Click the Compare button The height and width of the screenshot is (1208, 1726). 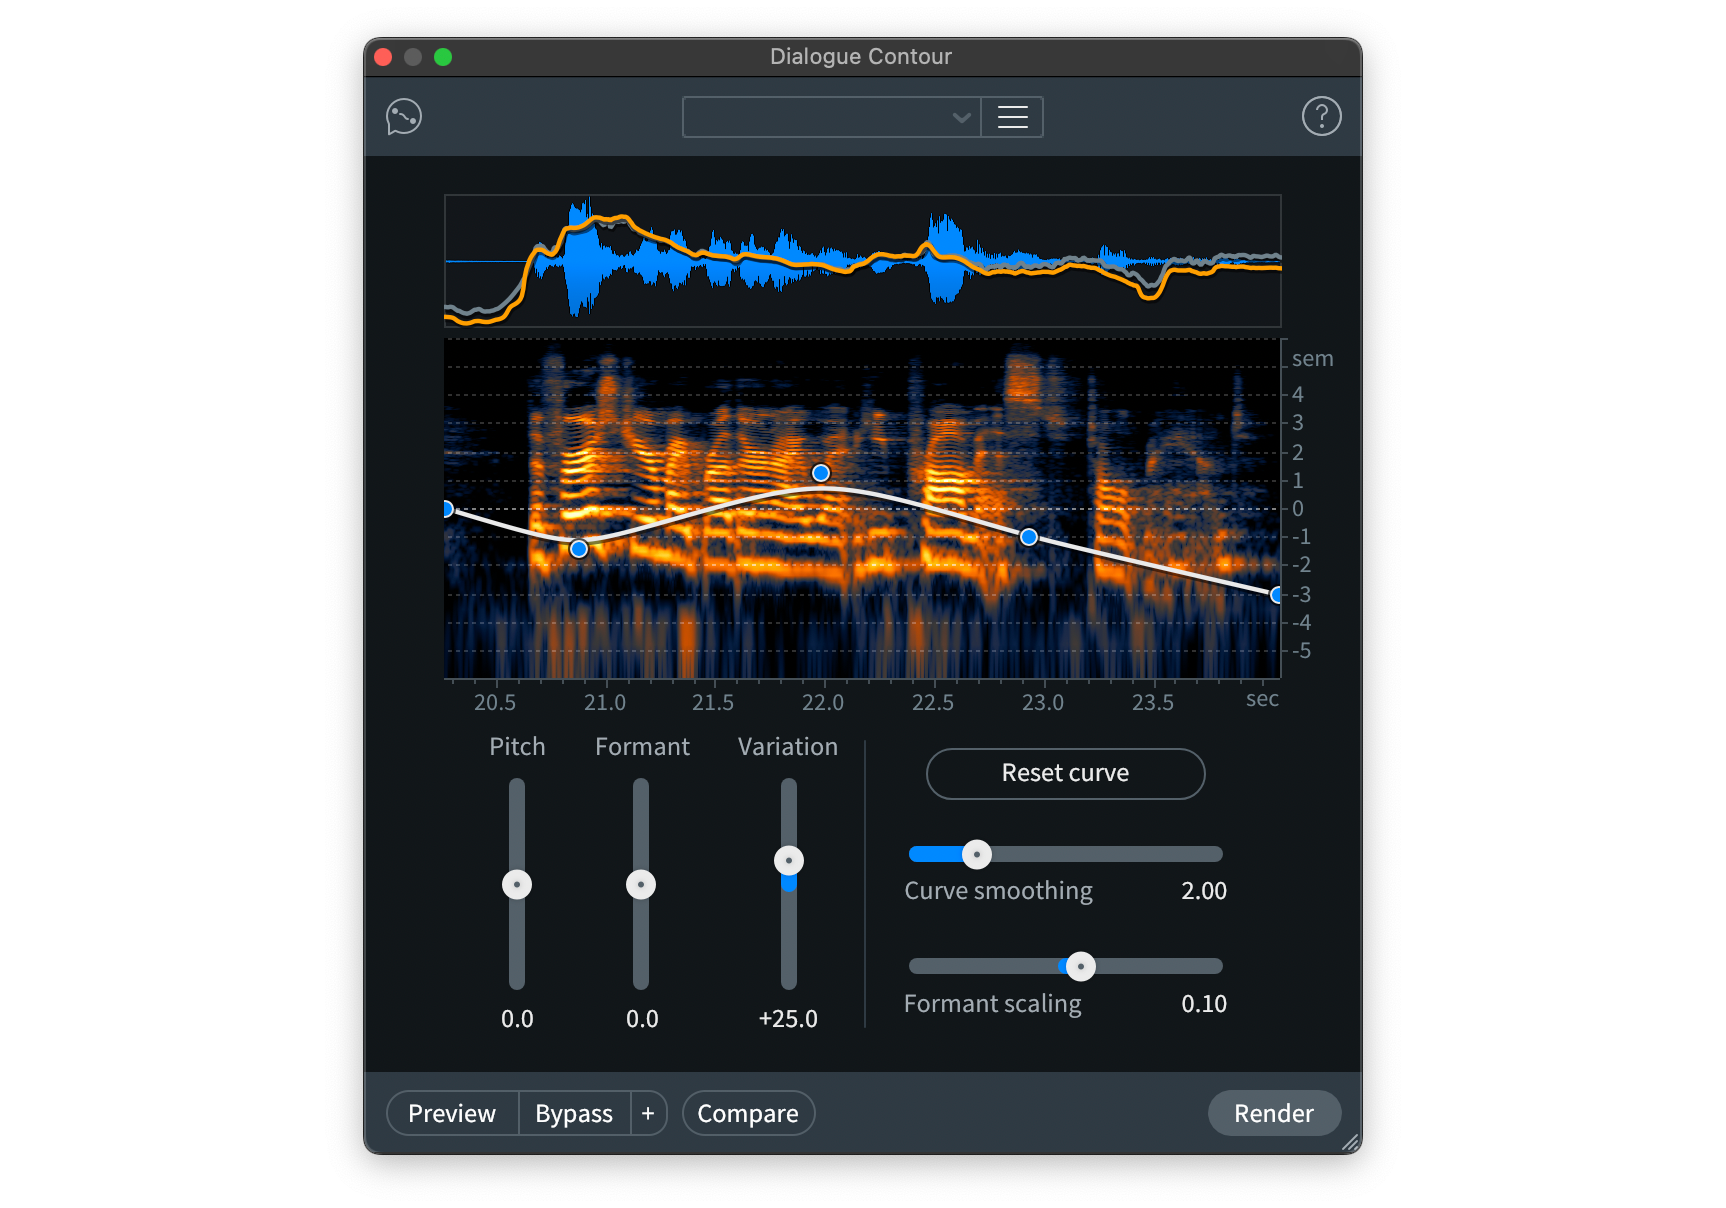coord(748,1113)
